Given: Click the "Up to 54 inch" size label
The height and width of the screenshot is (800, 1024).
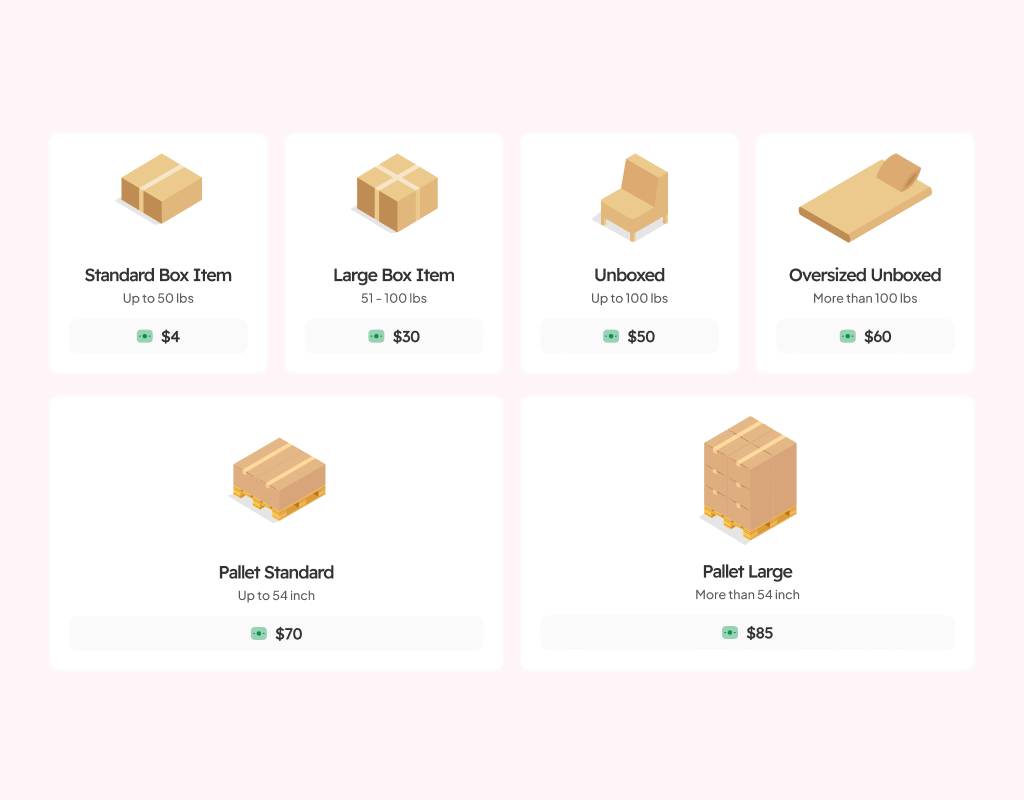Looking at the screenshot, I should (276, 596).
